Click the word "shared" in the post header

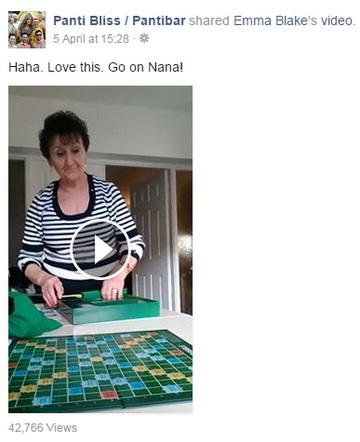(209, 21)
